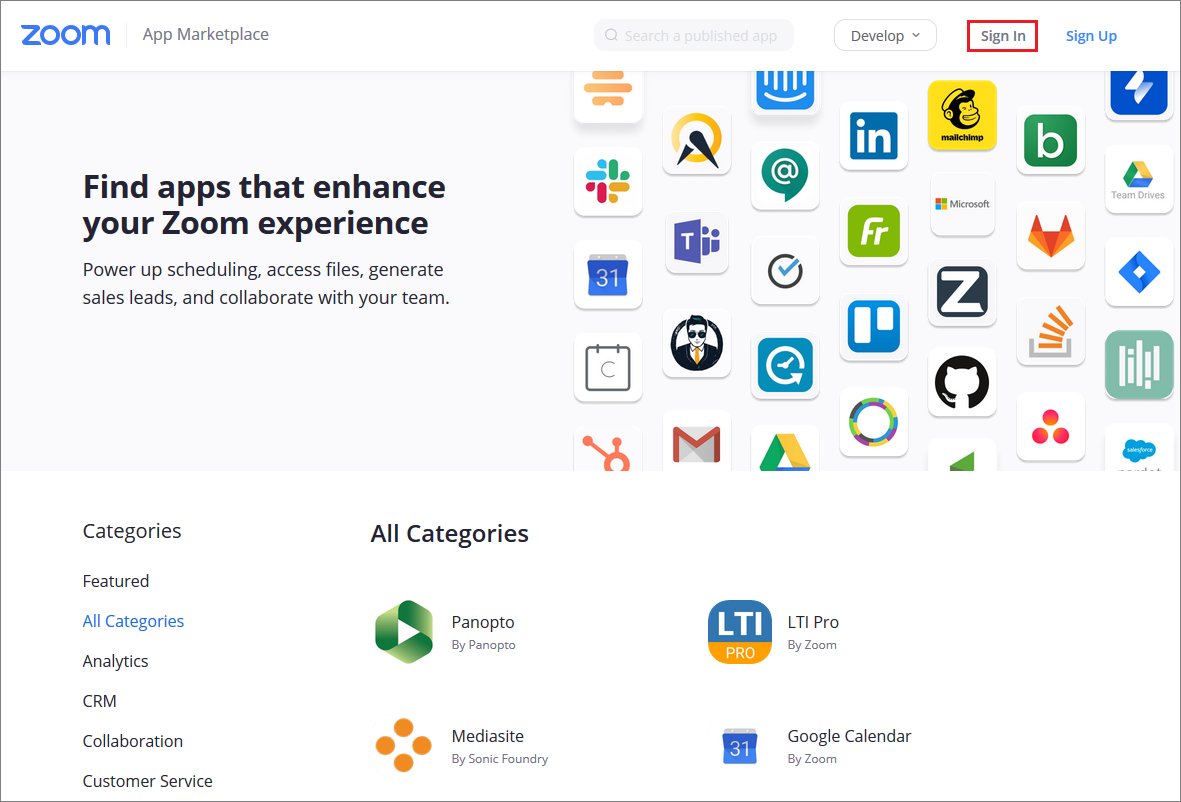Screen dimensions: 1181x802
Task: Open the App Marketplace home title
Action: click(206, 35)
